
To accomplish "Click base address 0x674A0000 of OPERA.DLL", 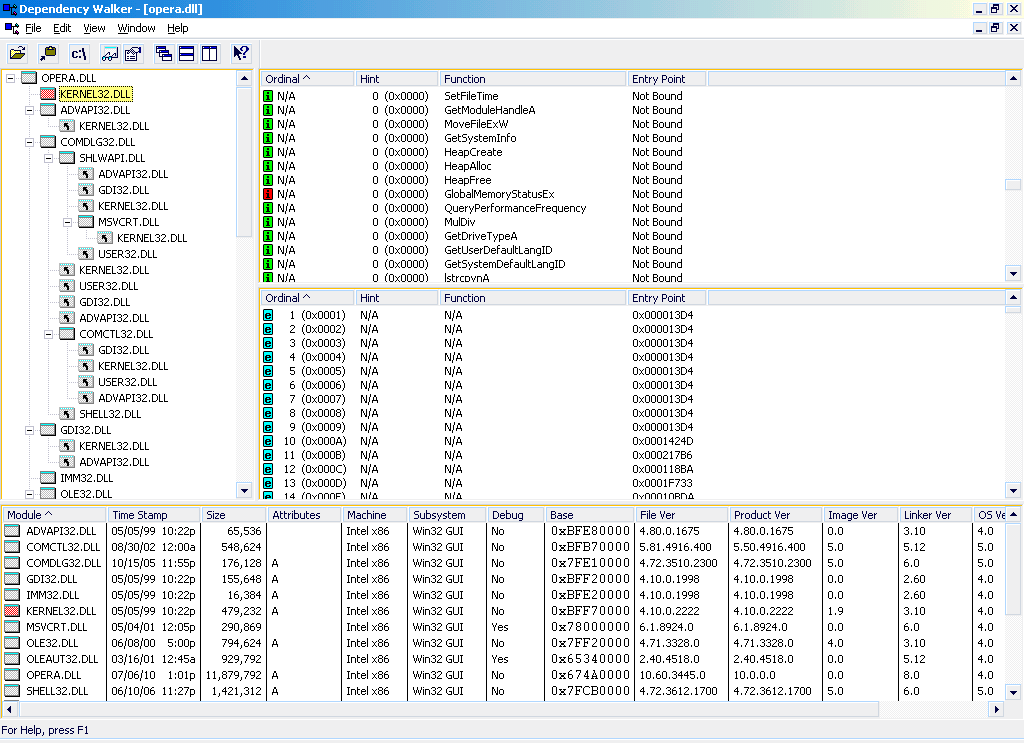I will tap(590, 675).
